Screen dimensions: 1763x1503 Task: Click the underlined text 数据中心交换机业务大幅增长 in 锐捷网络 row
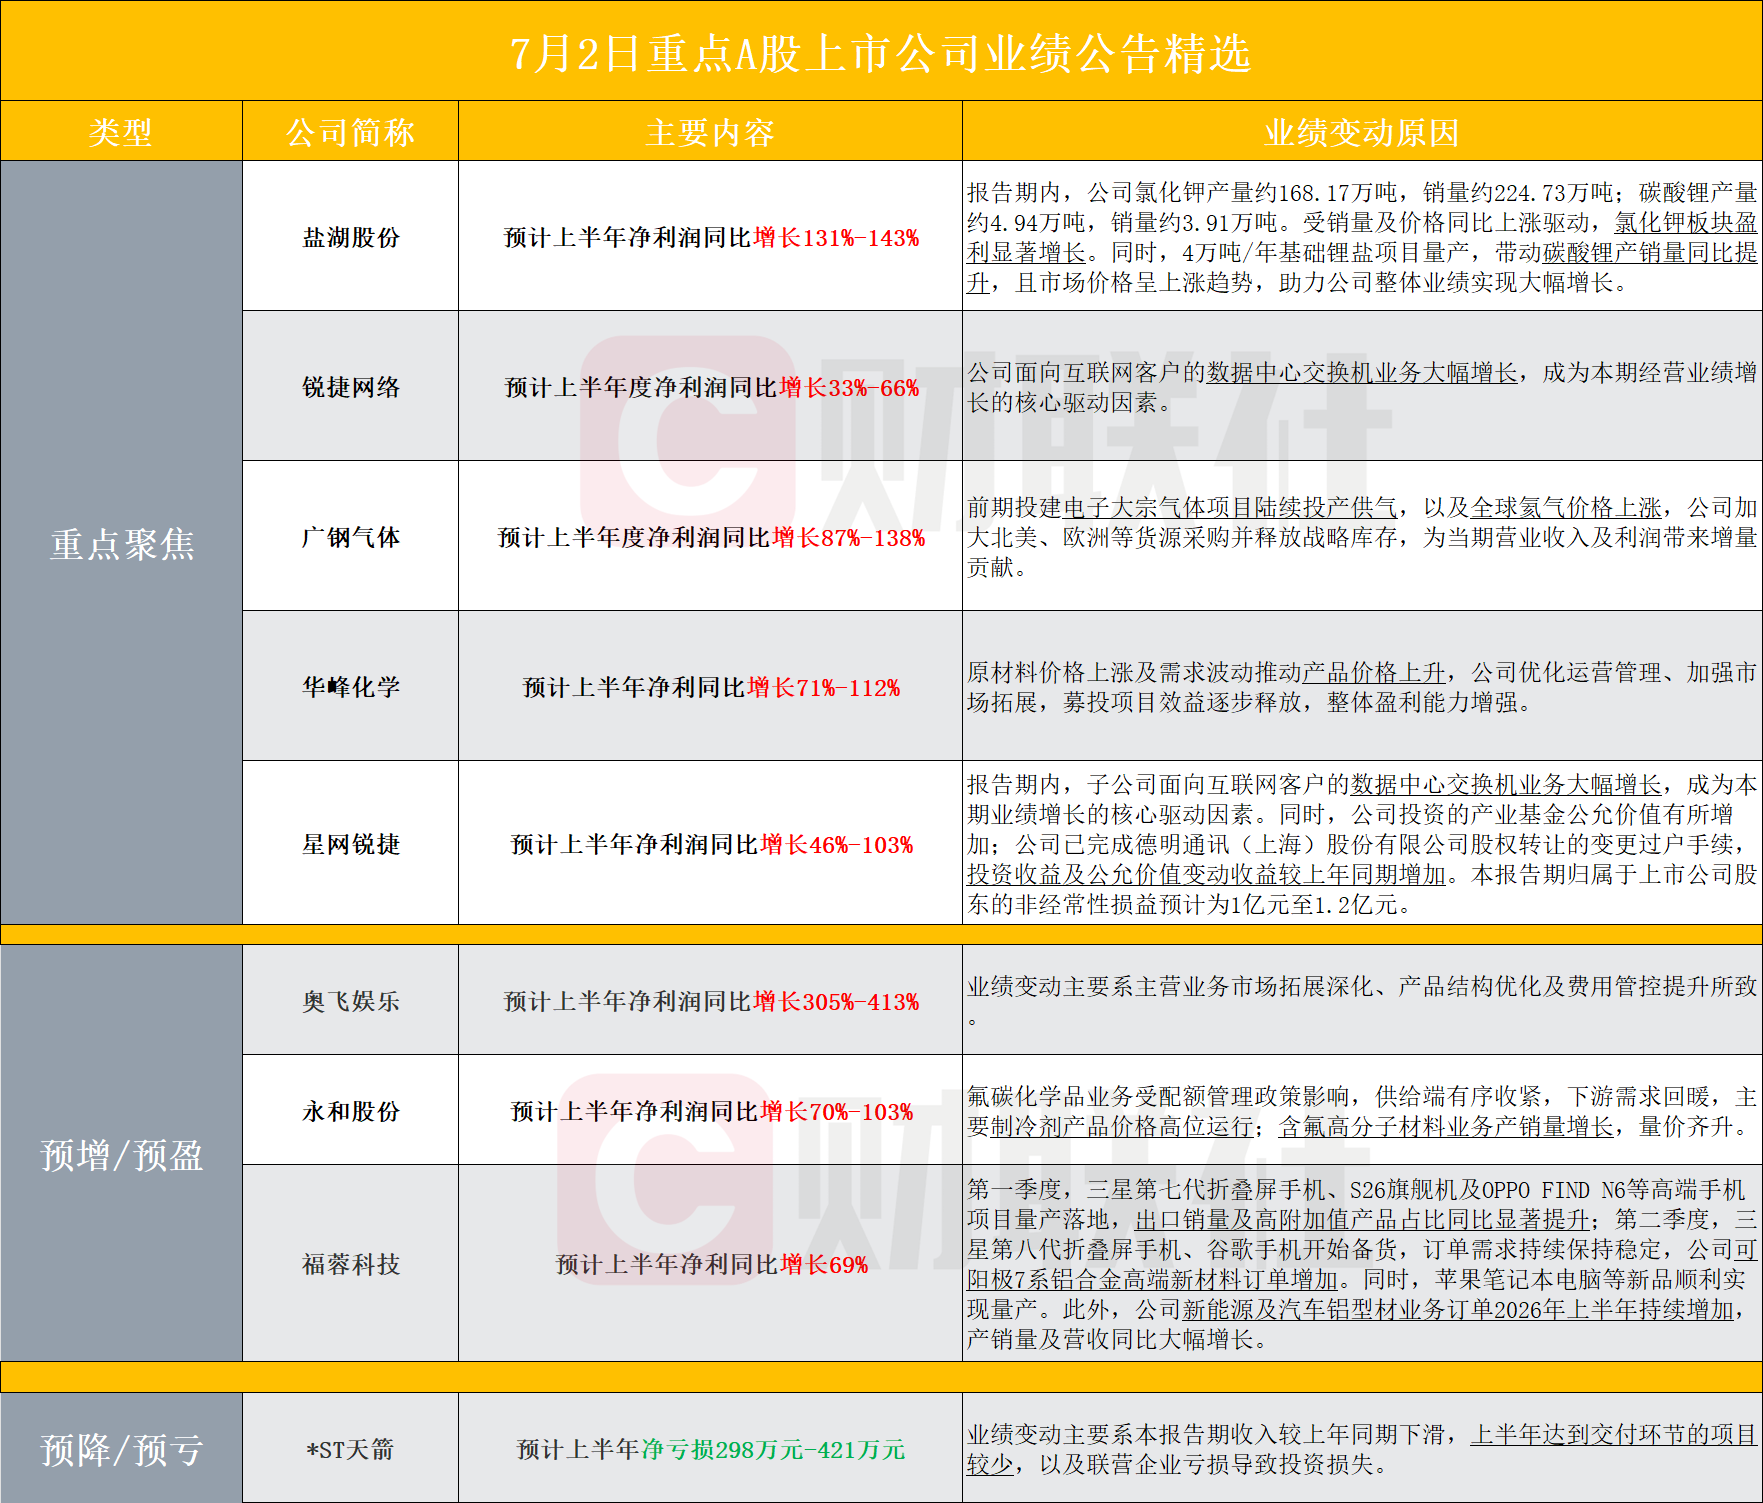1362,373
